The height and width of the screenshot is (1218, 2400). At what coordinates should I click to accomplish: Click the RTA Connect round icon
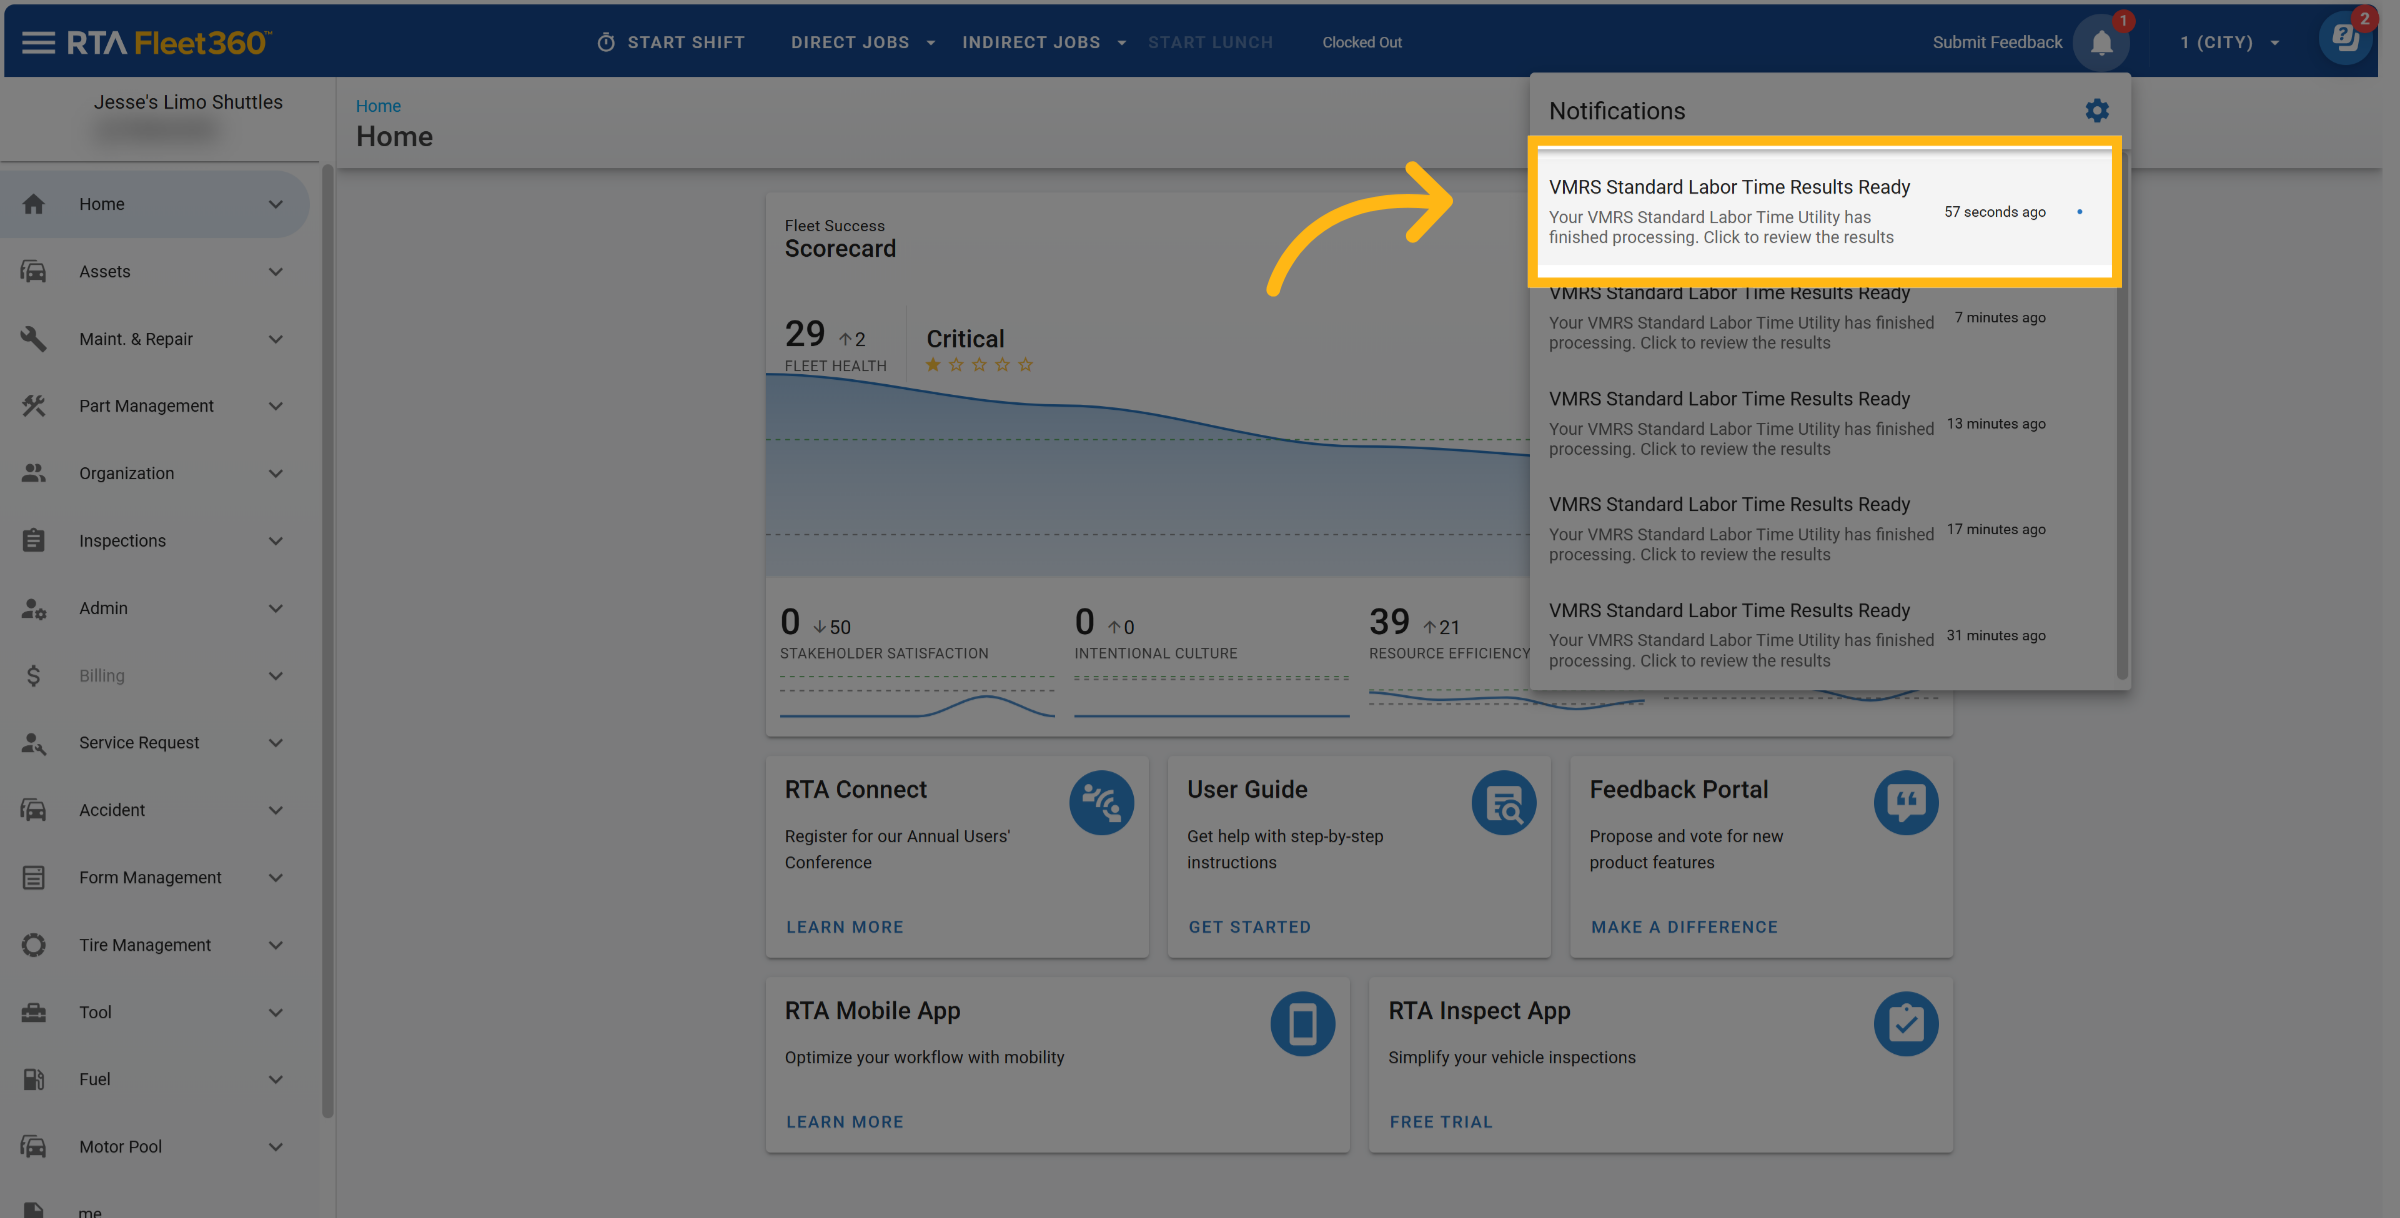tap(1101, 803)
